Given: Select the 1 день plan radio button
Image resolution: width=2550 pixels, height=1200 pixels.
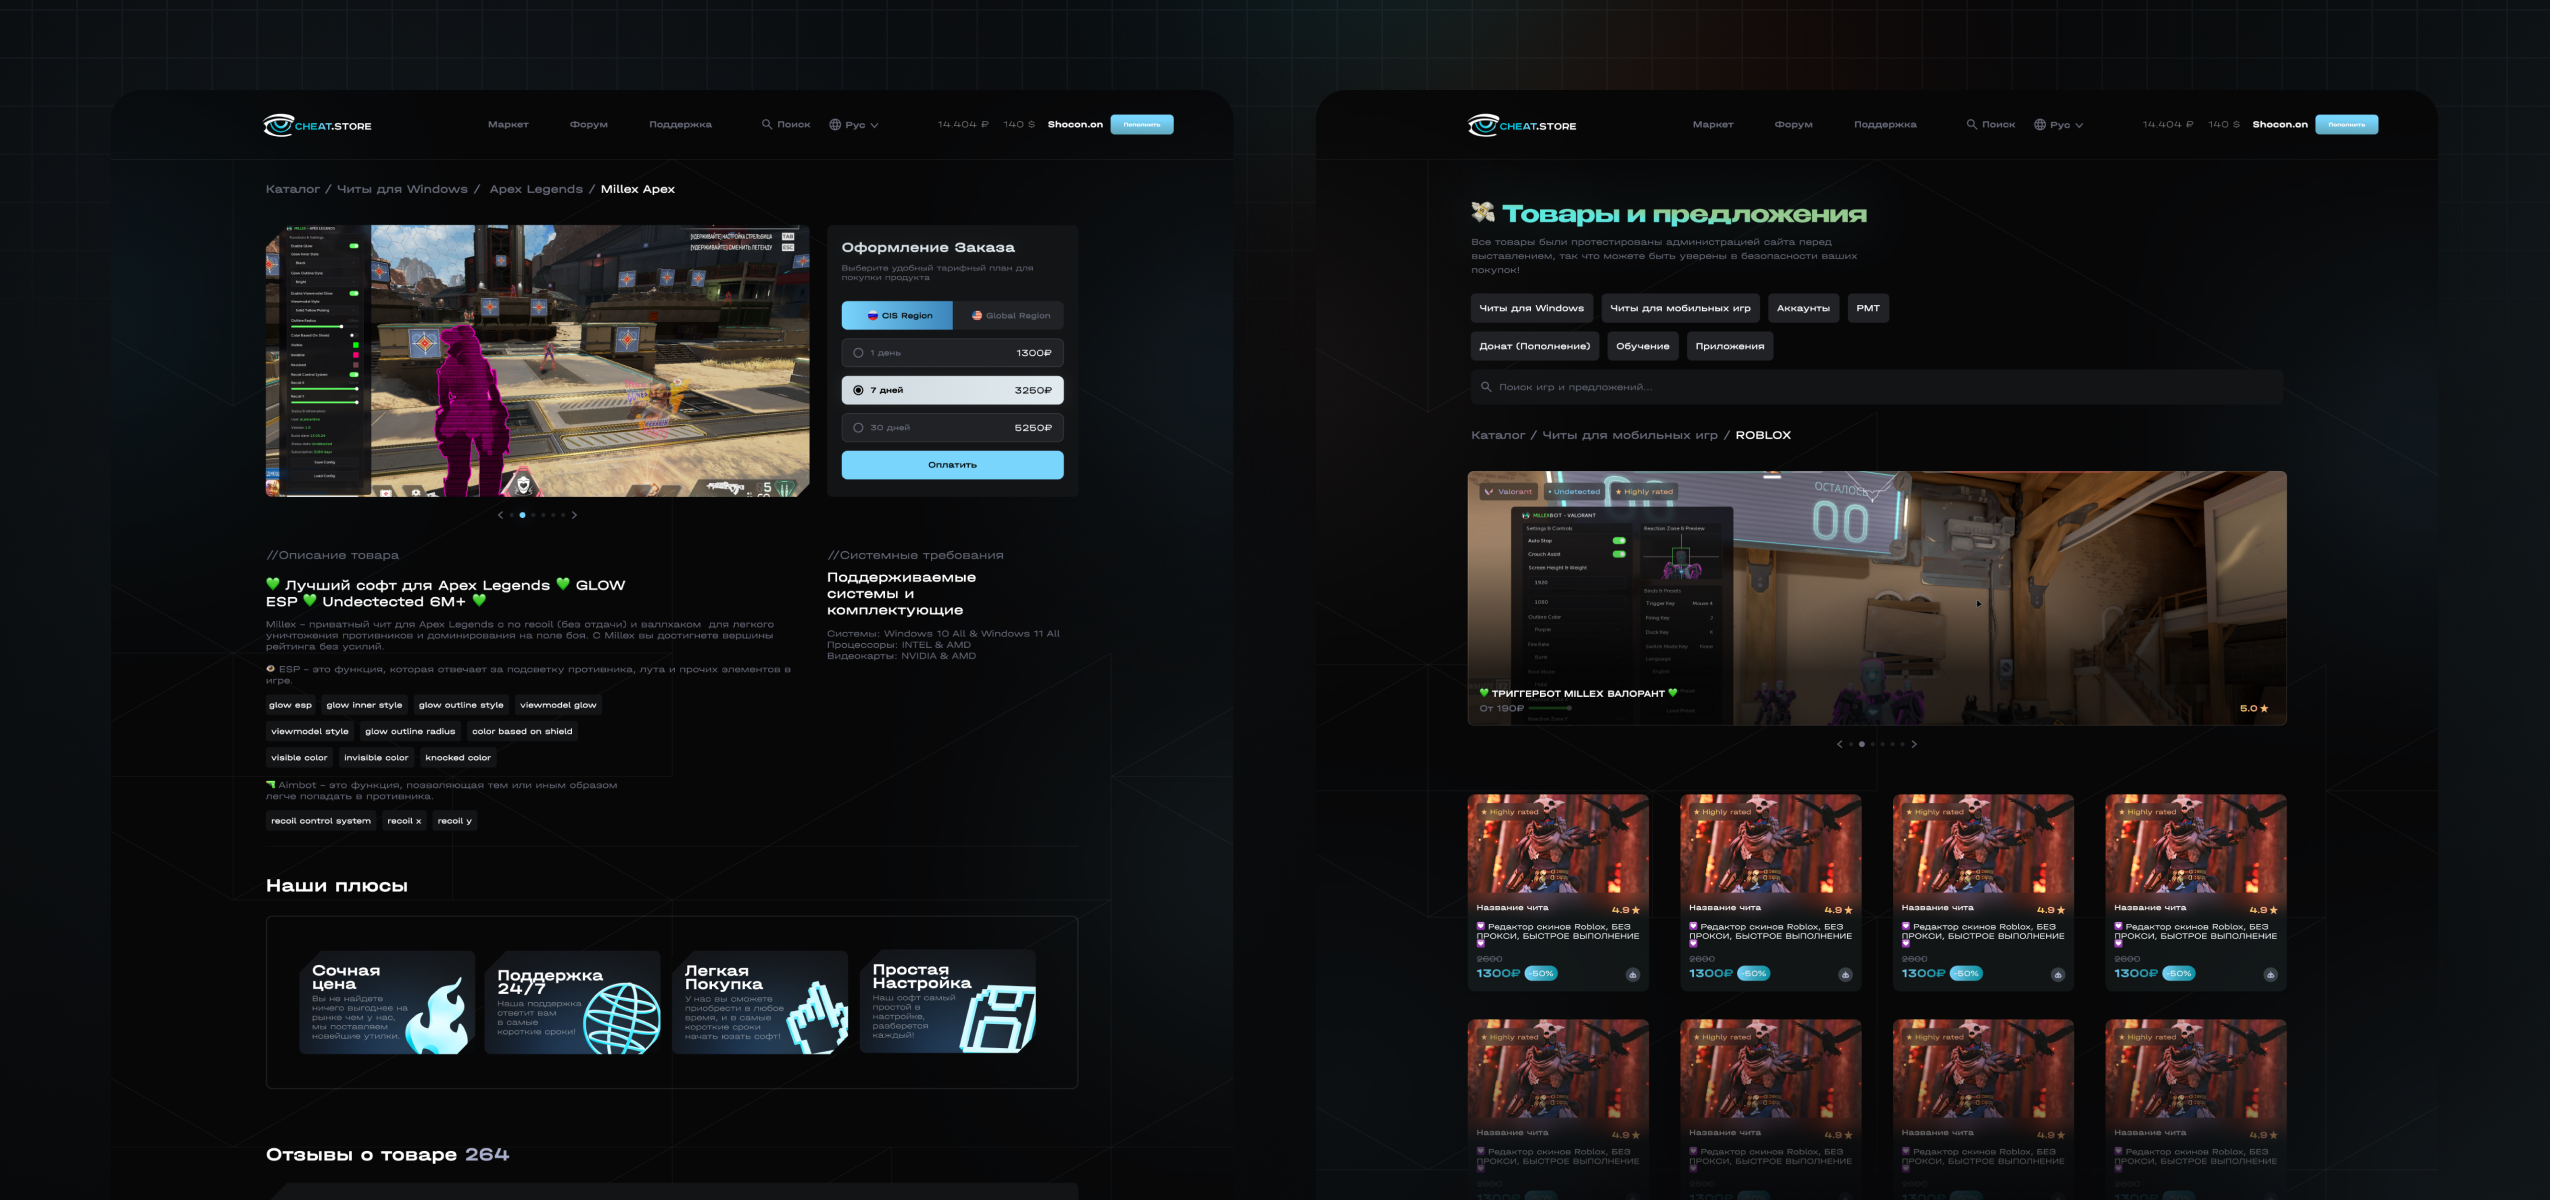Looking at the screenshot, I should [858, 353].
